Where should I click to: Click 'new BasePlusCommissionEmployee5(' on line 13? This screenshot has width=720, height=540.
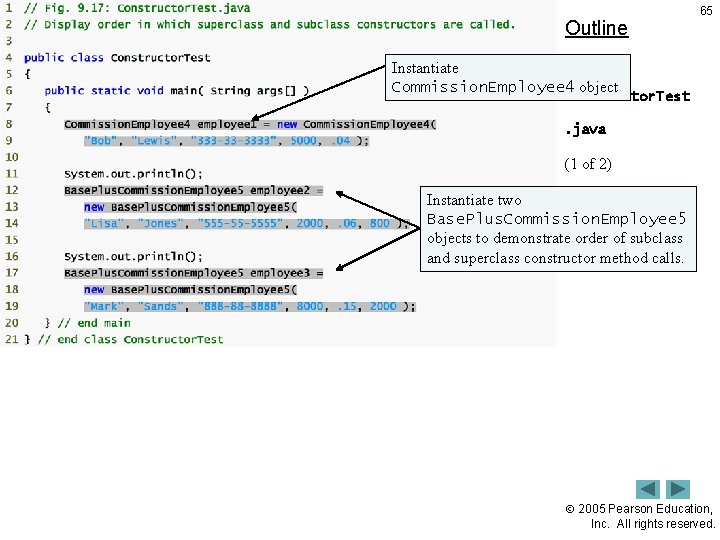[x=191, y=207]
